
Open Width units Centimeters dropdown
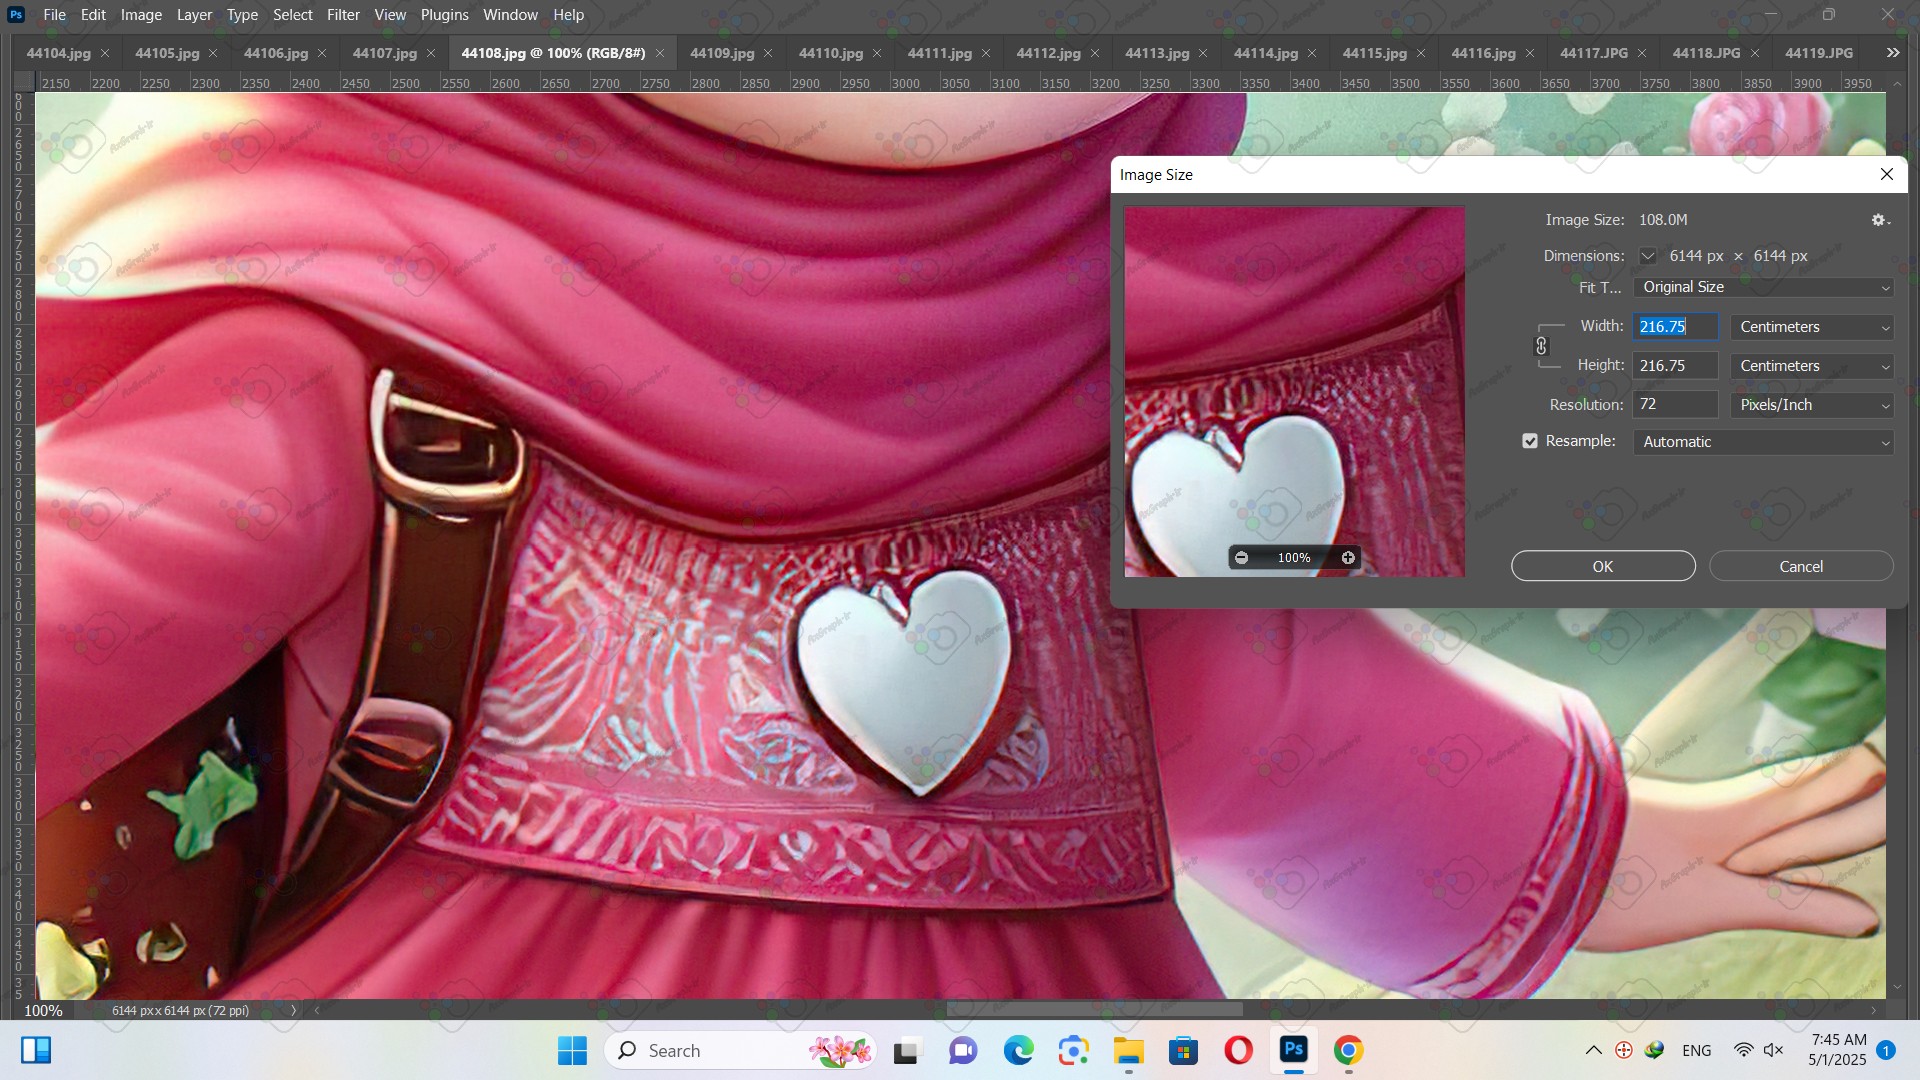coord(1812,327)
